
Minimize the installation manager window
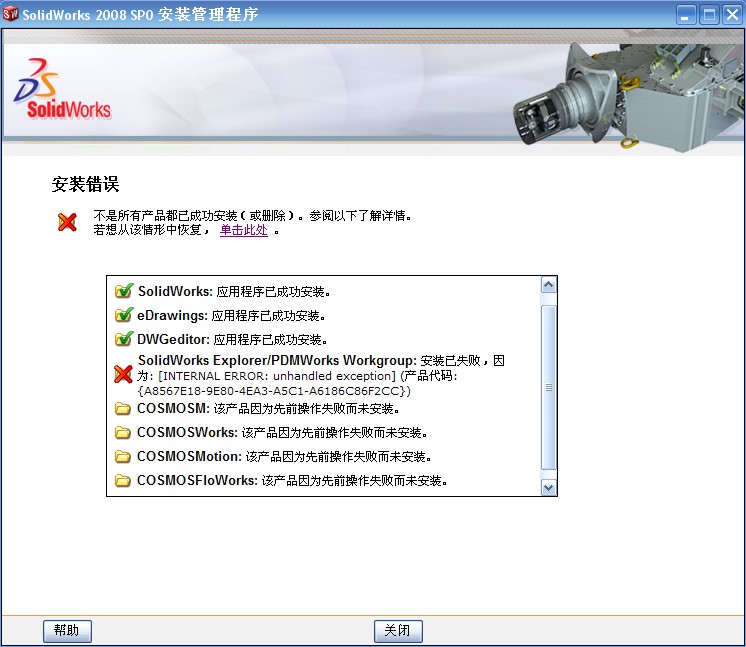pyautogui.click(x=686, y=15)
